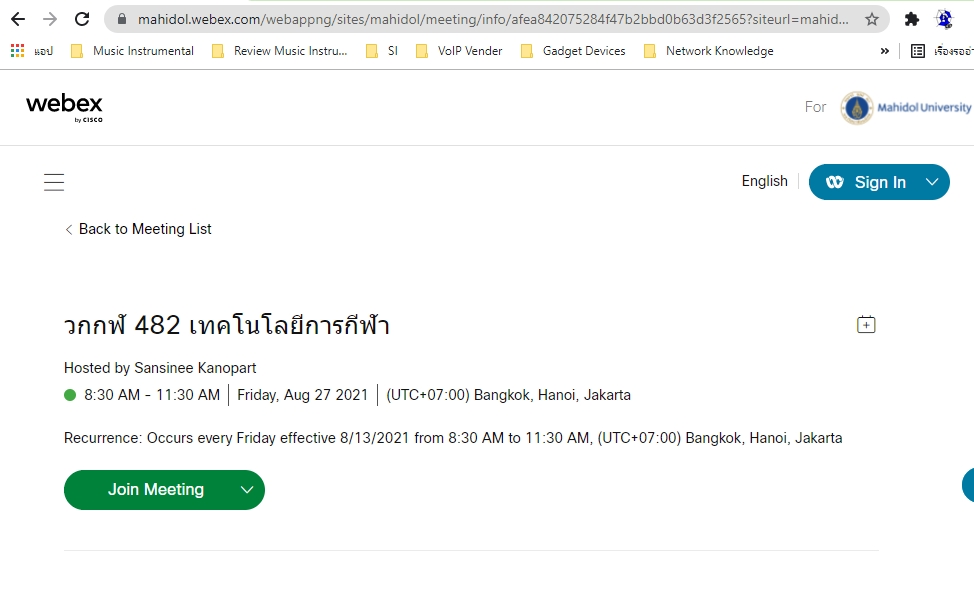Click the Webex by Cisco logo
This screenshot has width=974, height=598.
(64, 107)
